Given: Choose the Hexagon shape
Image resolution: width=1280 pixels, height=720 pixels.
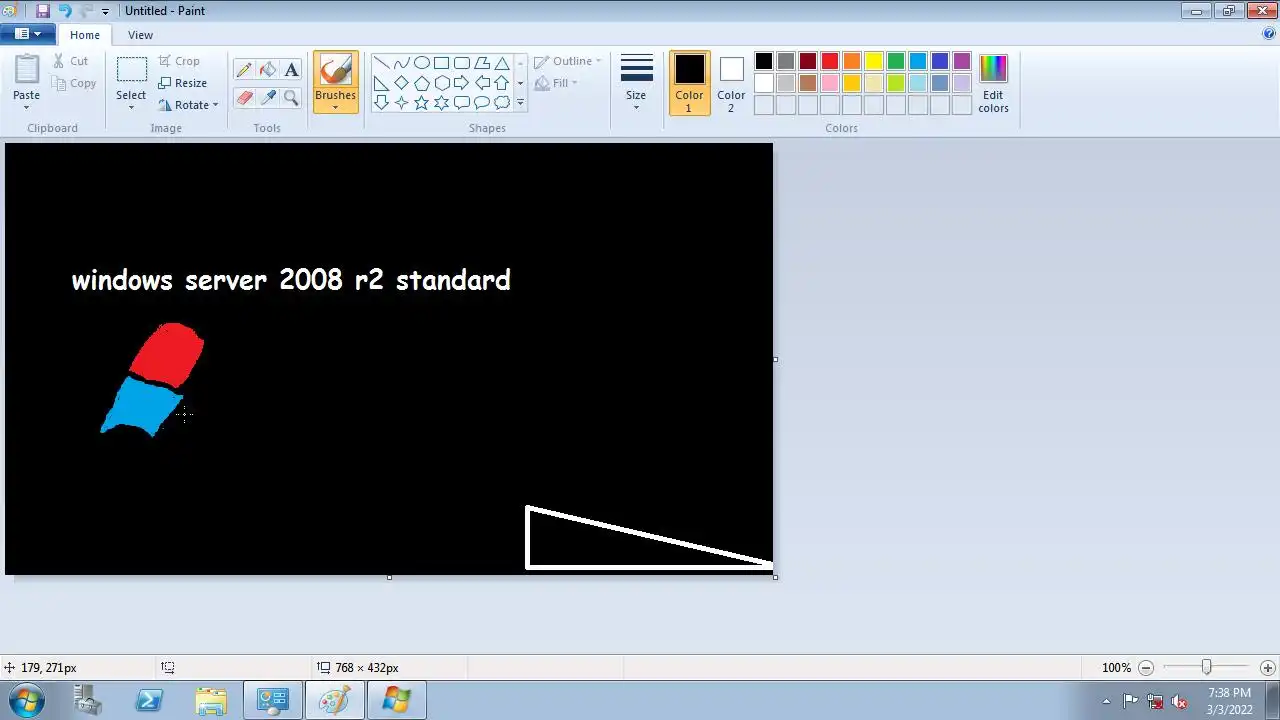Looking at the screenshot, I should pyautogui.click(x=441, y=83).
